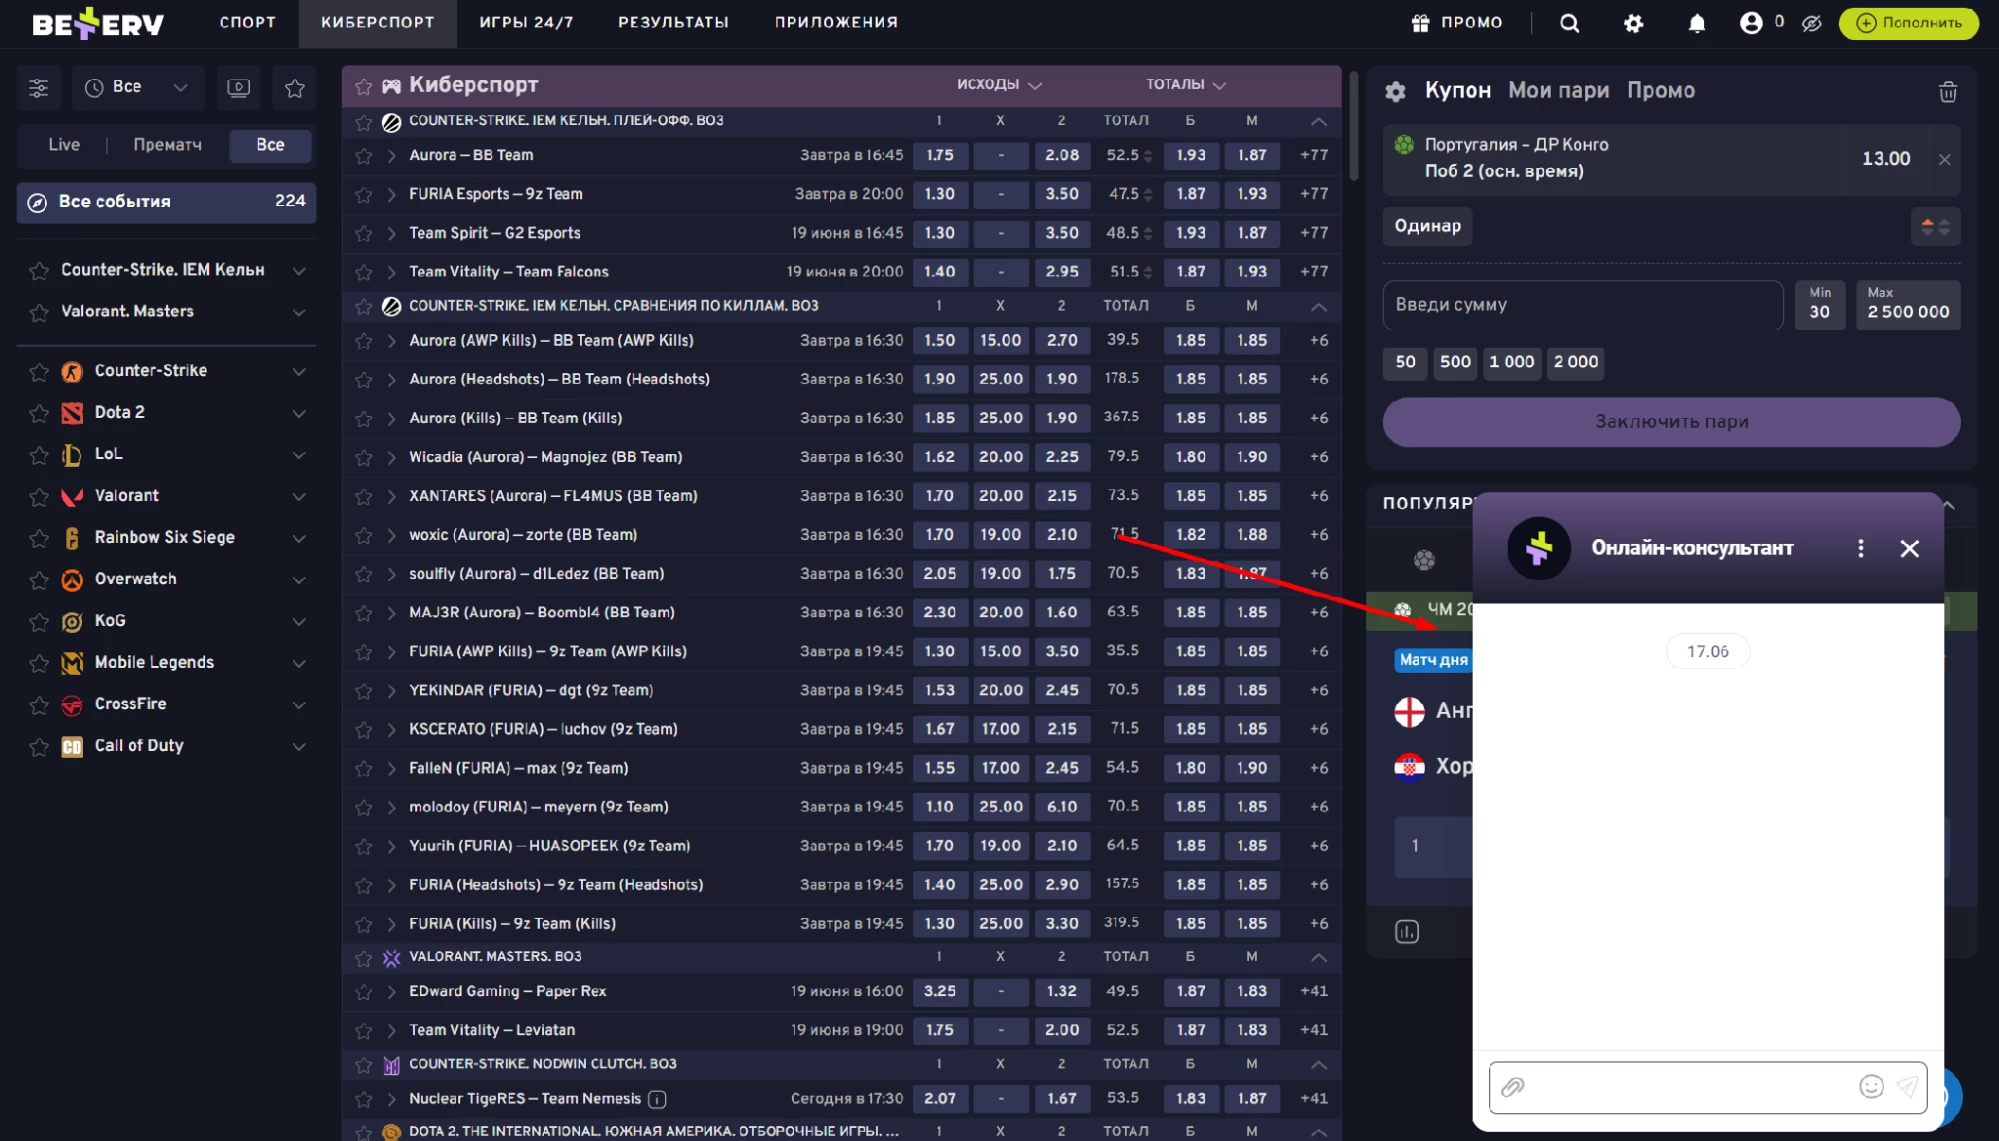Open chat options three-dots menu

click(1860, 548)
